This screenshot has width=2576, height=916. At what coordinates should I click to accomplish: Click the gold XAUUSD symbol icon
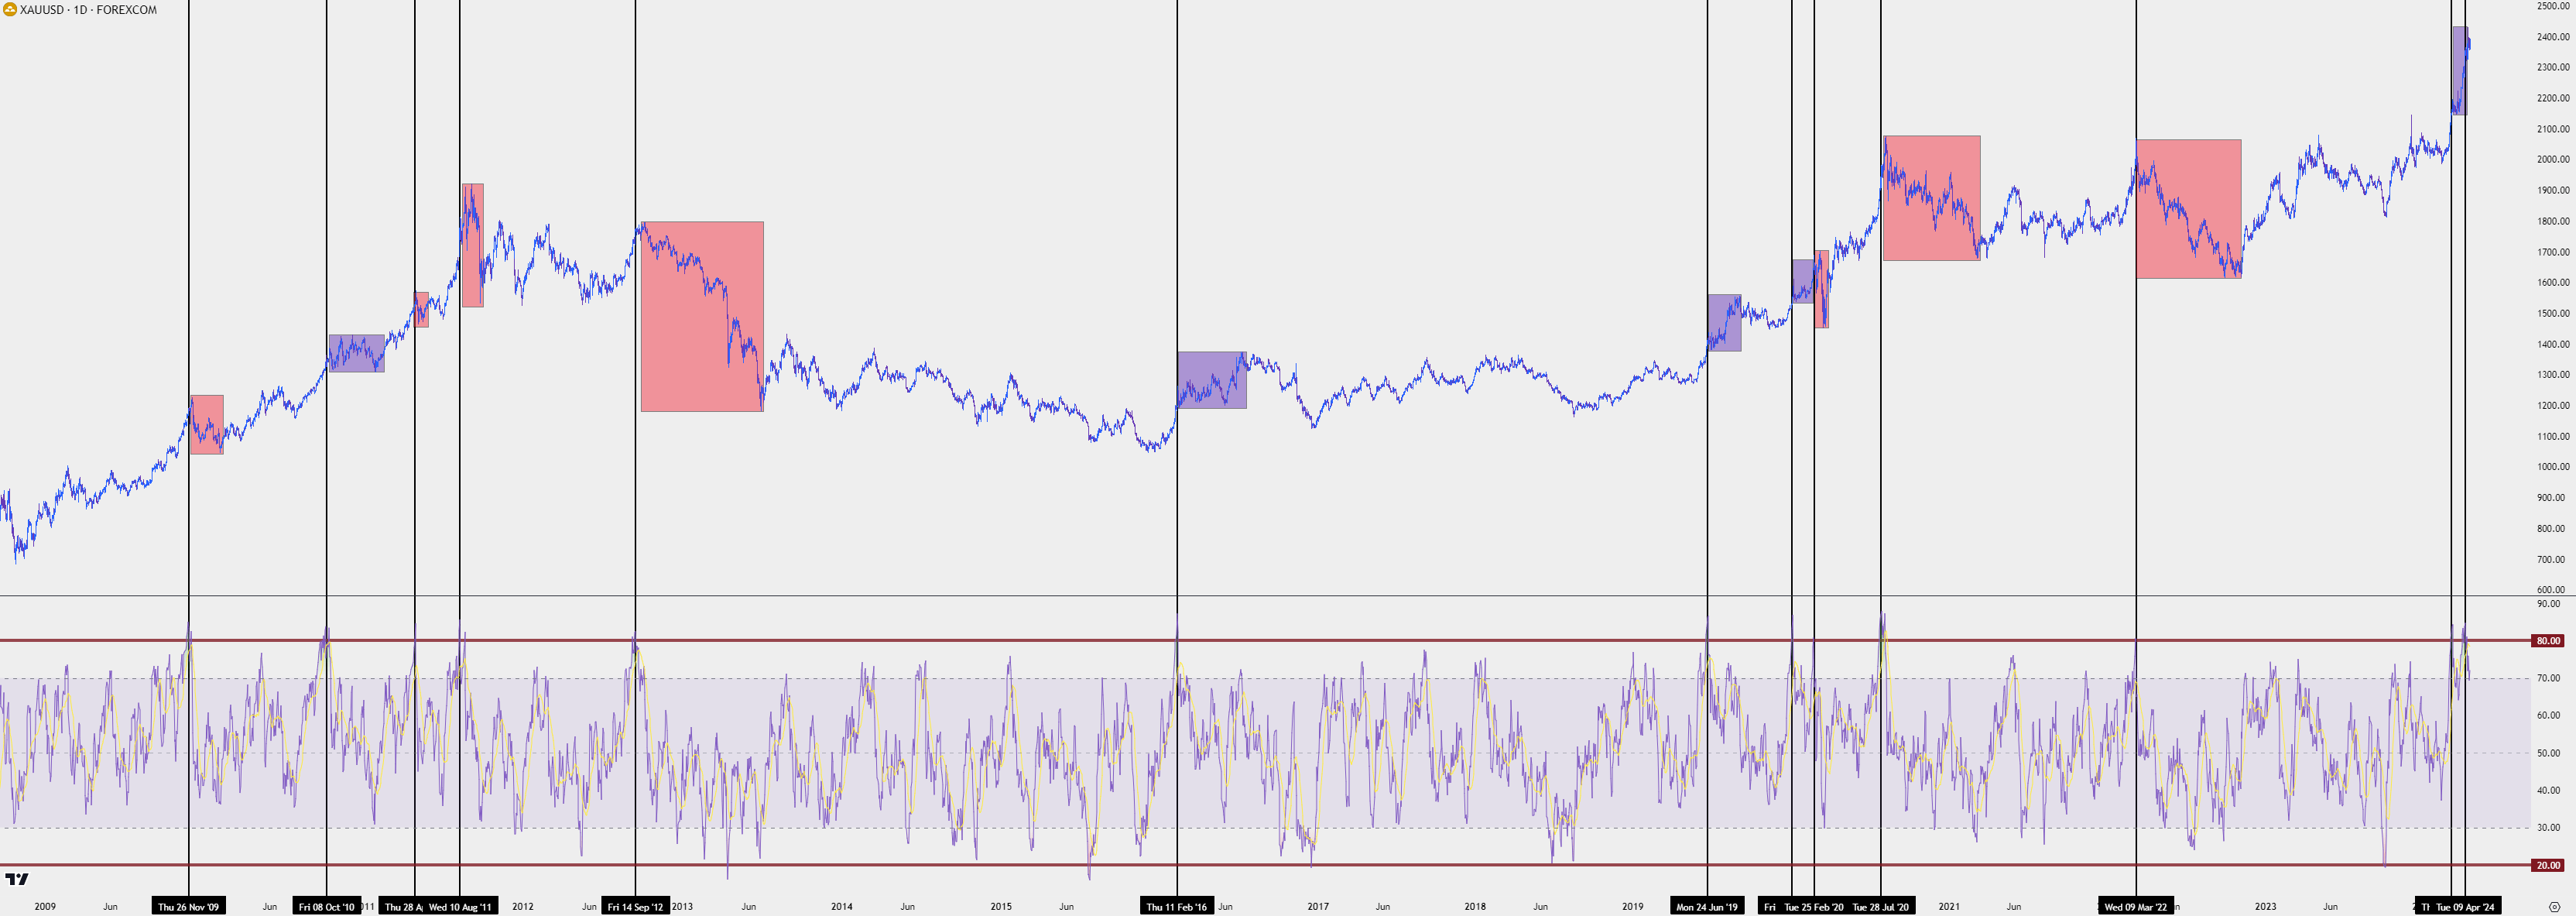pos(9,10)
